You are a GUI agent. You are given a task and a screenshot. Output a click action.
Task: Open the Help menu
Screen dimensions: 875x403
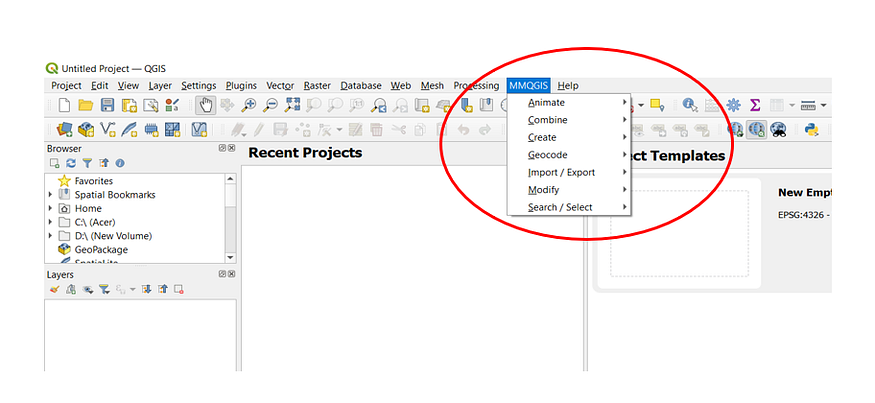coord(568,85)
